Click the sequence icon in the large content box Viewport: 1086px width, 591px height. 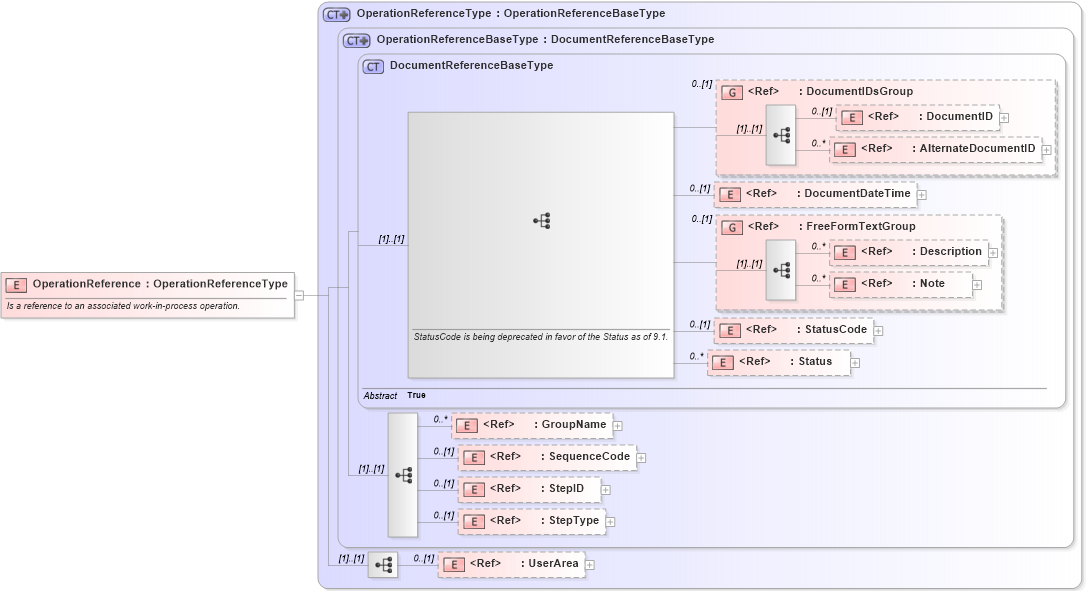tap(541, 221)
